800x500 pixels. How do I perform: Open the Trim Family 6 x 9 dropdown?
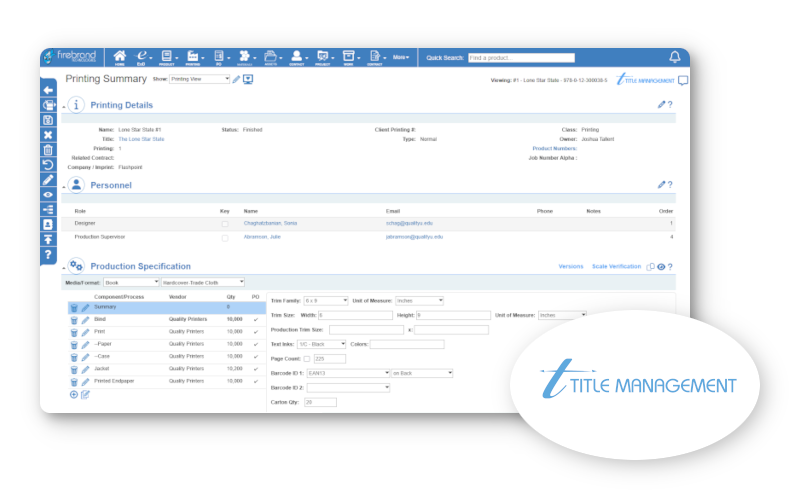coord(326,301)
